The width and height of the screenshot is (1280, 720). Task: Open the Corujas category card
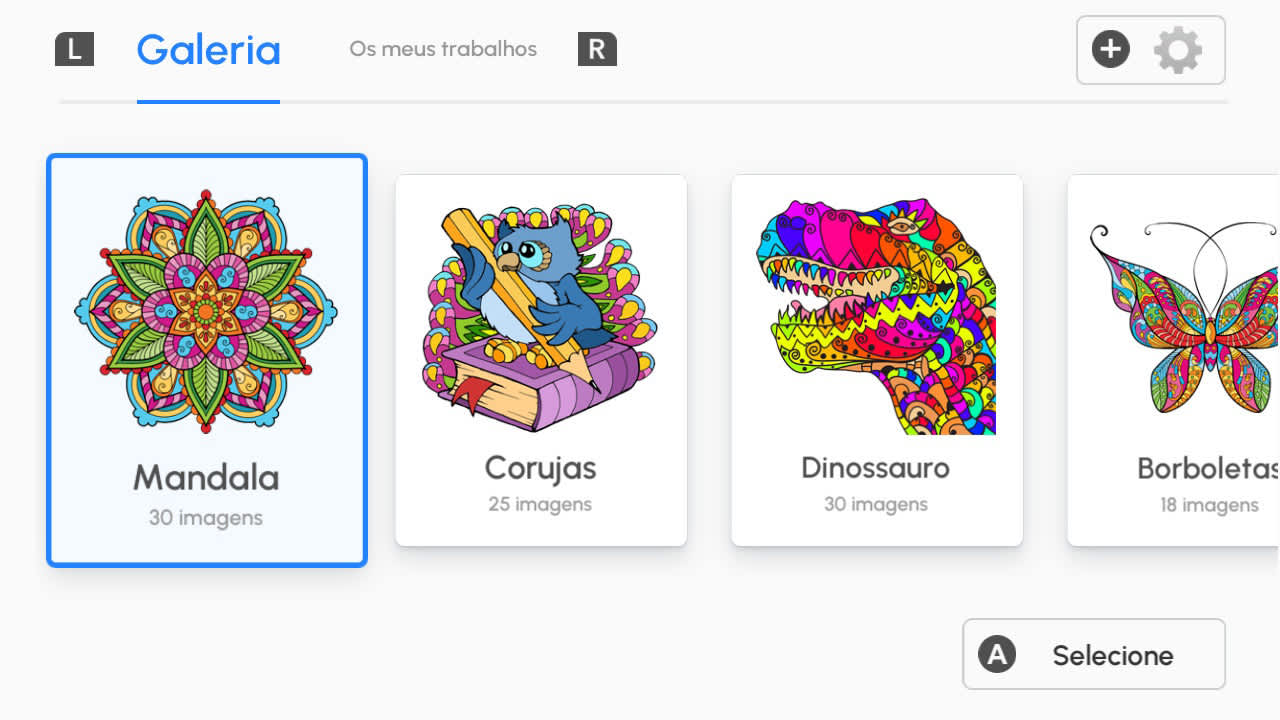pos(541,360)
